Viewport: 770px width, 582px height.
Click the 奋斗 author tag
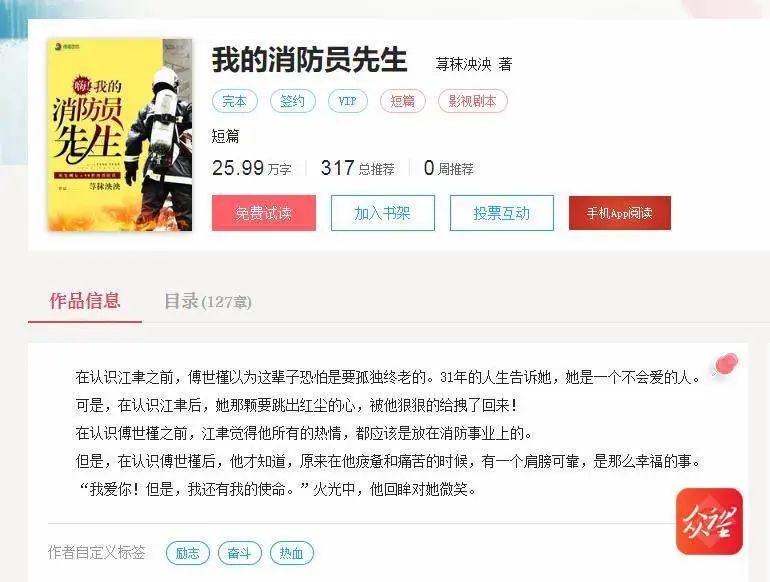(240, 553)
